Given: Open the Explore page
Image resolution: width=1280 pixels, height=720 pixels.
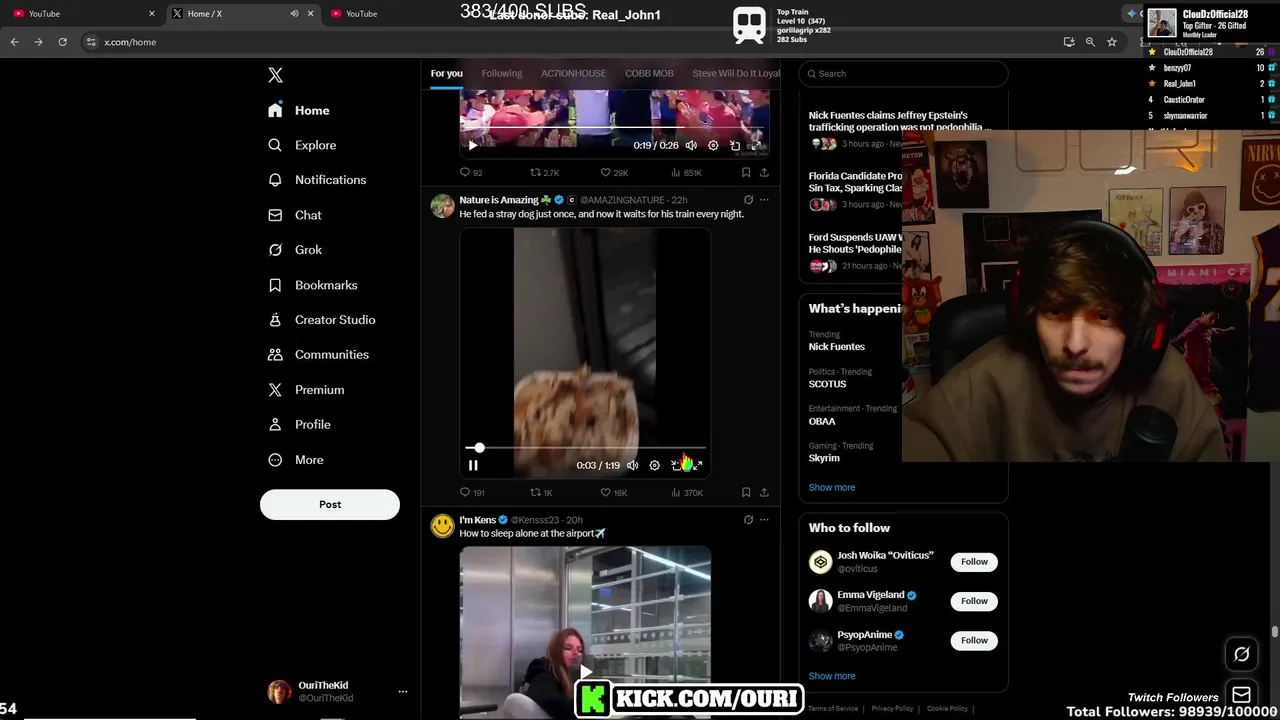Looking at the screenshot, I should coord(302,145).
